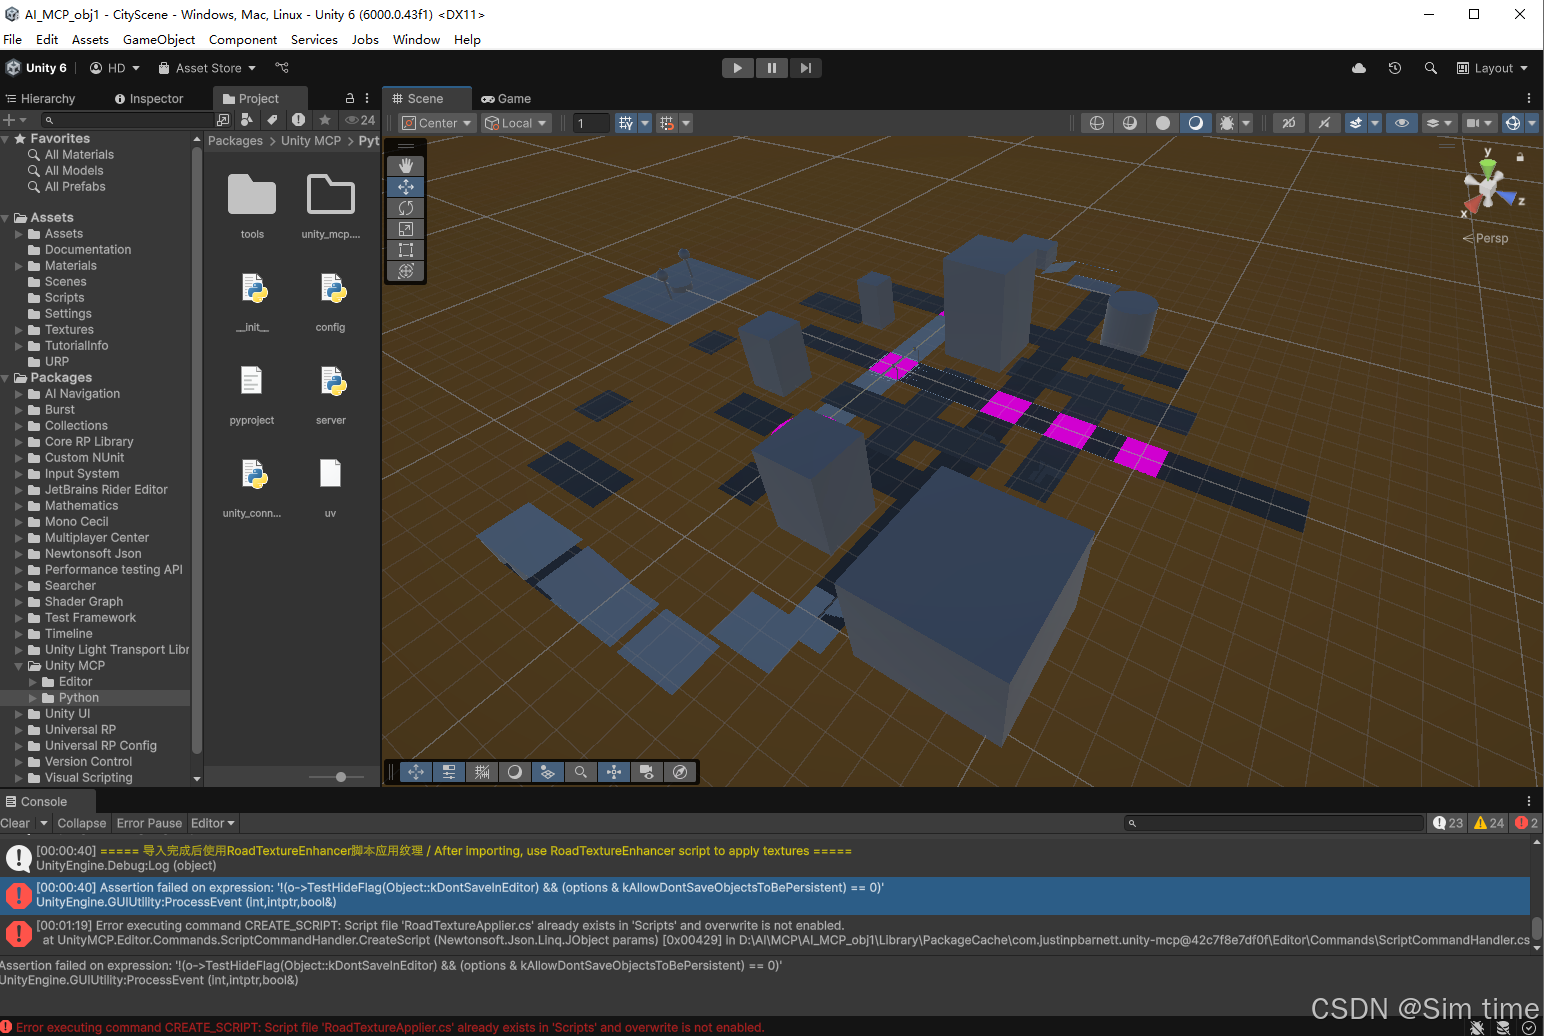Select shaded draw mode icon

click(1196, 123)
